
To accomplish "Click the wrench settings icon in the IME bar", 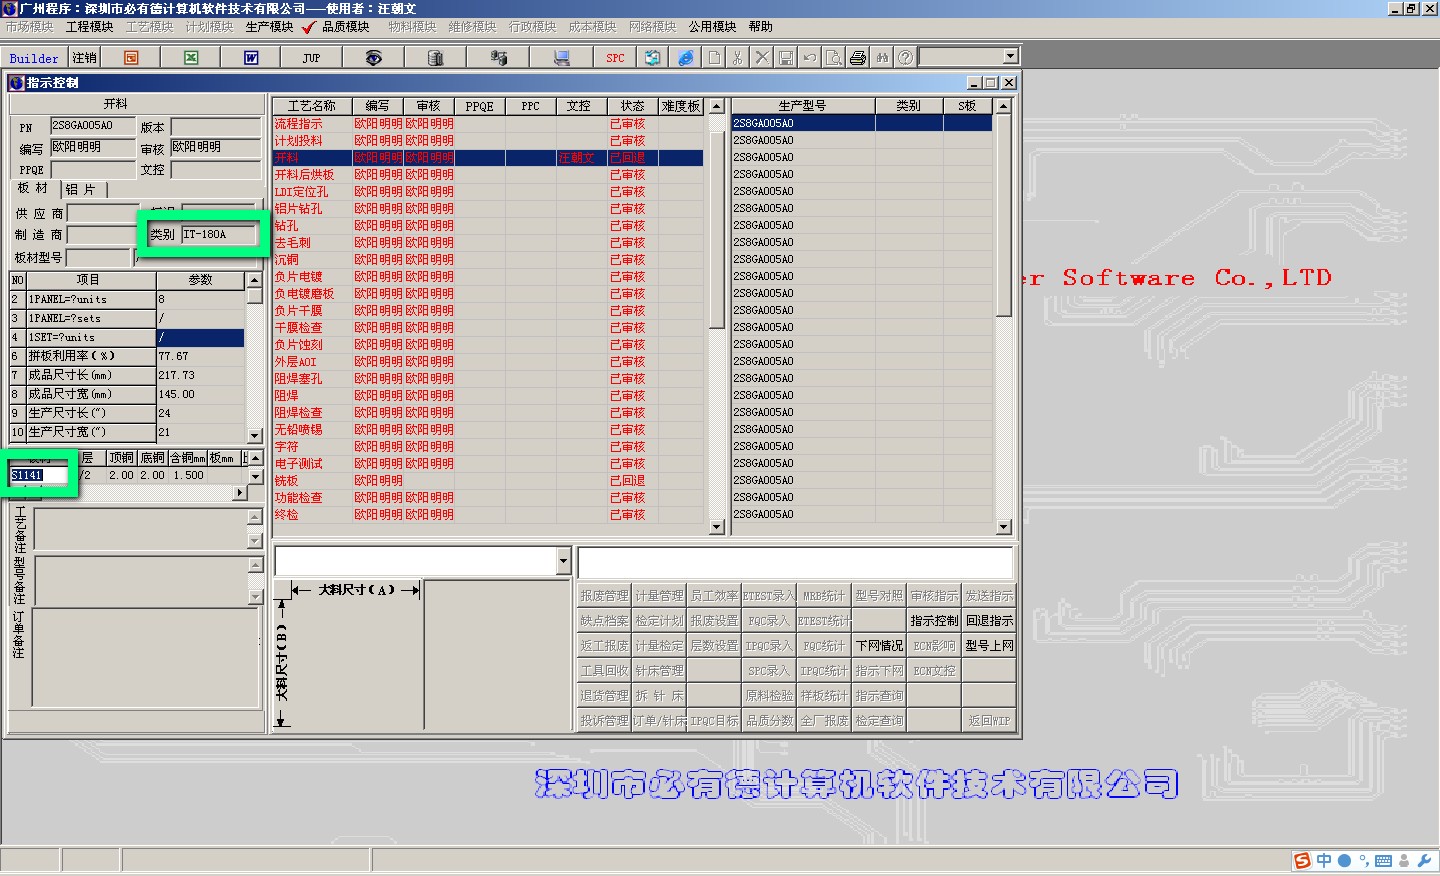I will point(1424,861).
